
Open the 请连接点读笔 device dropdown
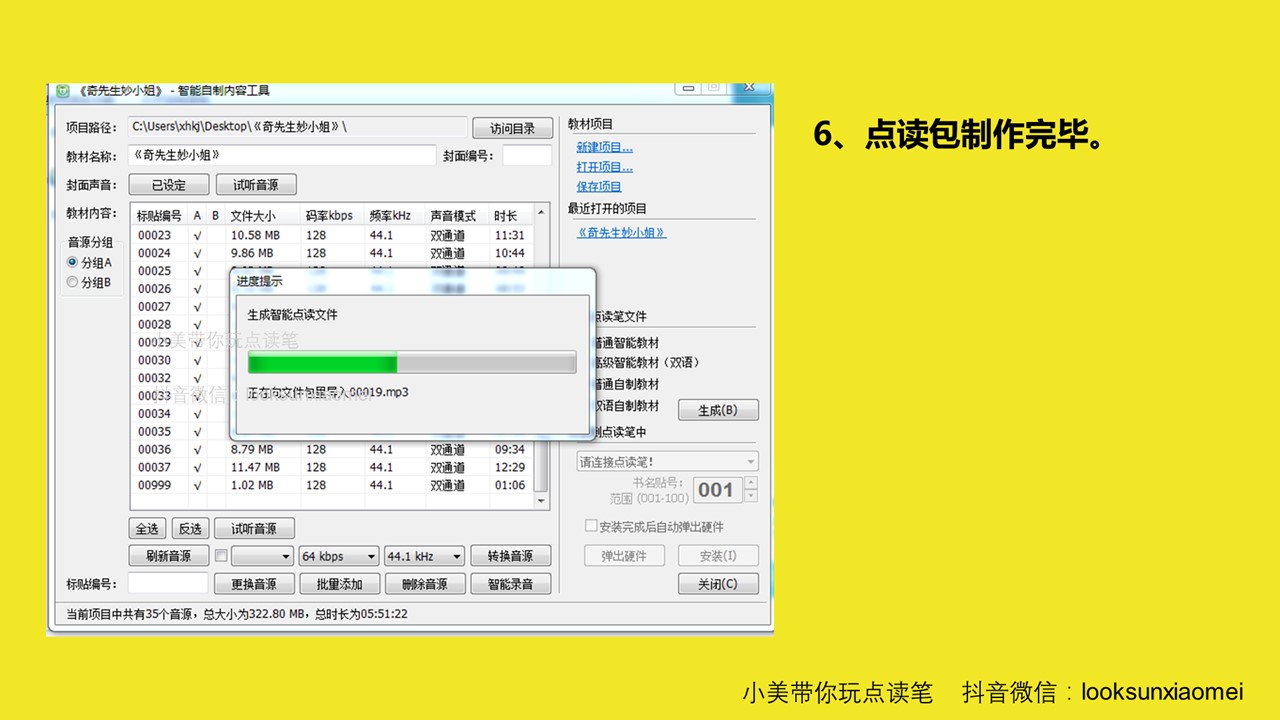(667, 461)
